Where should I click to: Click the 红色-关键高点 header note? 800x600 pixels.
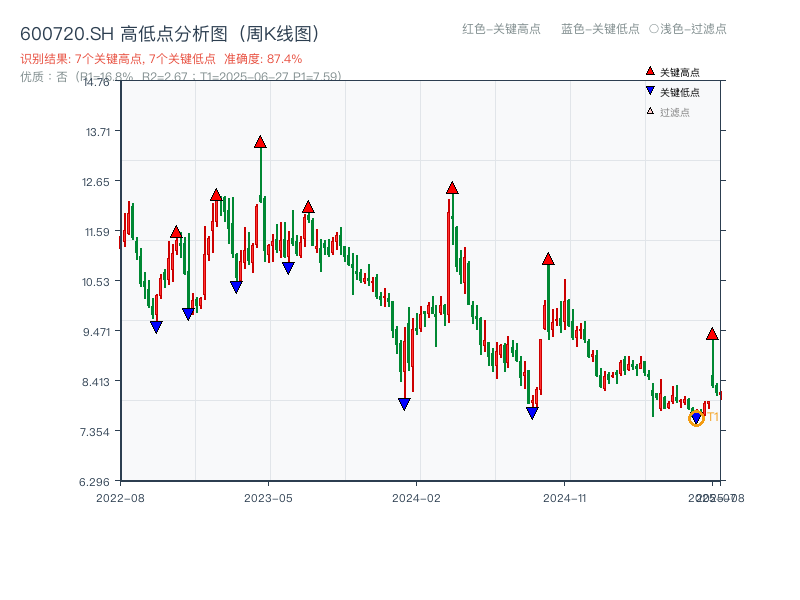(x=501, y=29)
